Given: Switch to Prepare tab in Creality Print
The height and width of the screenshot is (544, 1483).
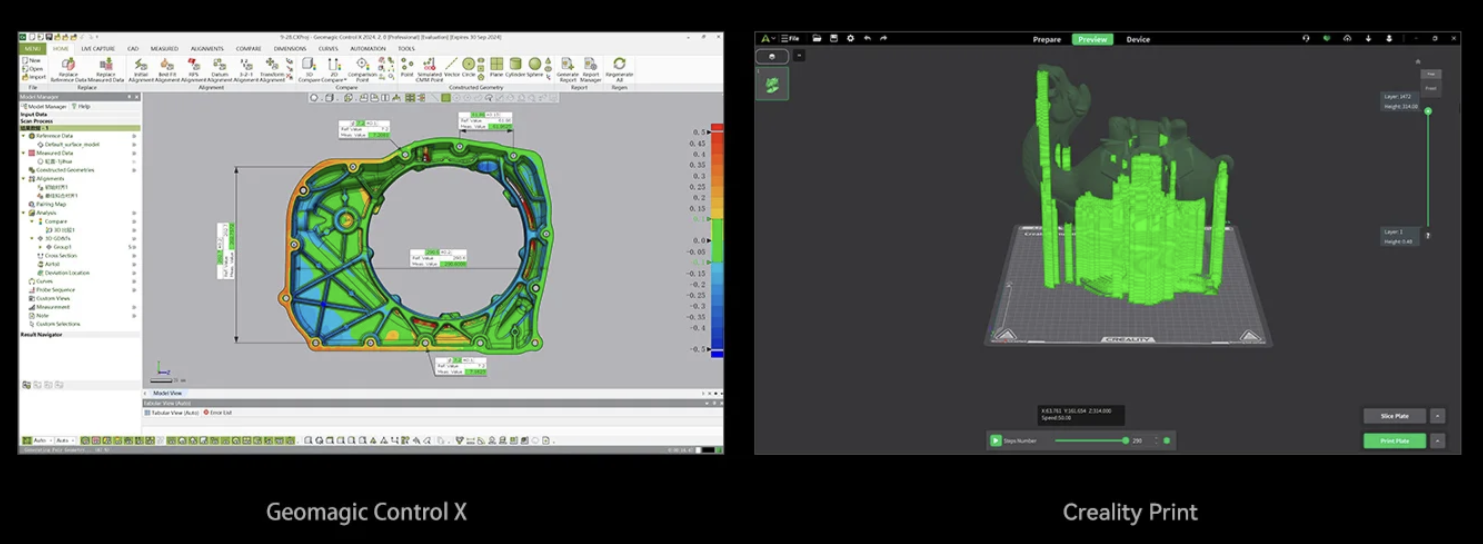Looking at the screenshot, I should pos(1047,39).
